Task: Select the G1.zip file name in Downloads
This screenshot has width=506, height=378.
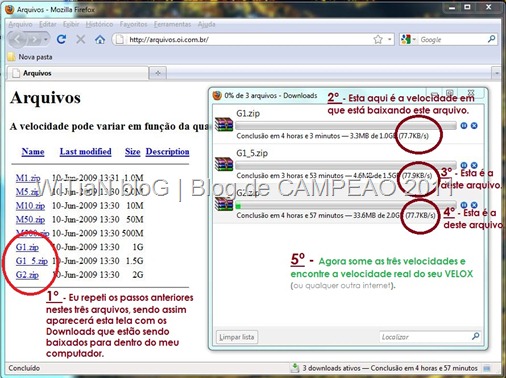Action: [248, 114]
